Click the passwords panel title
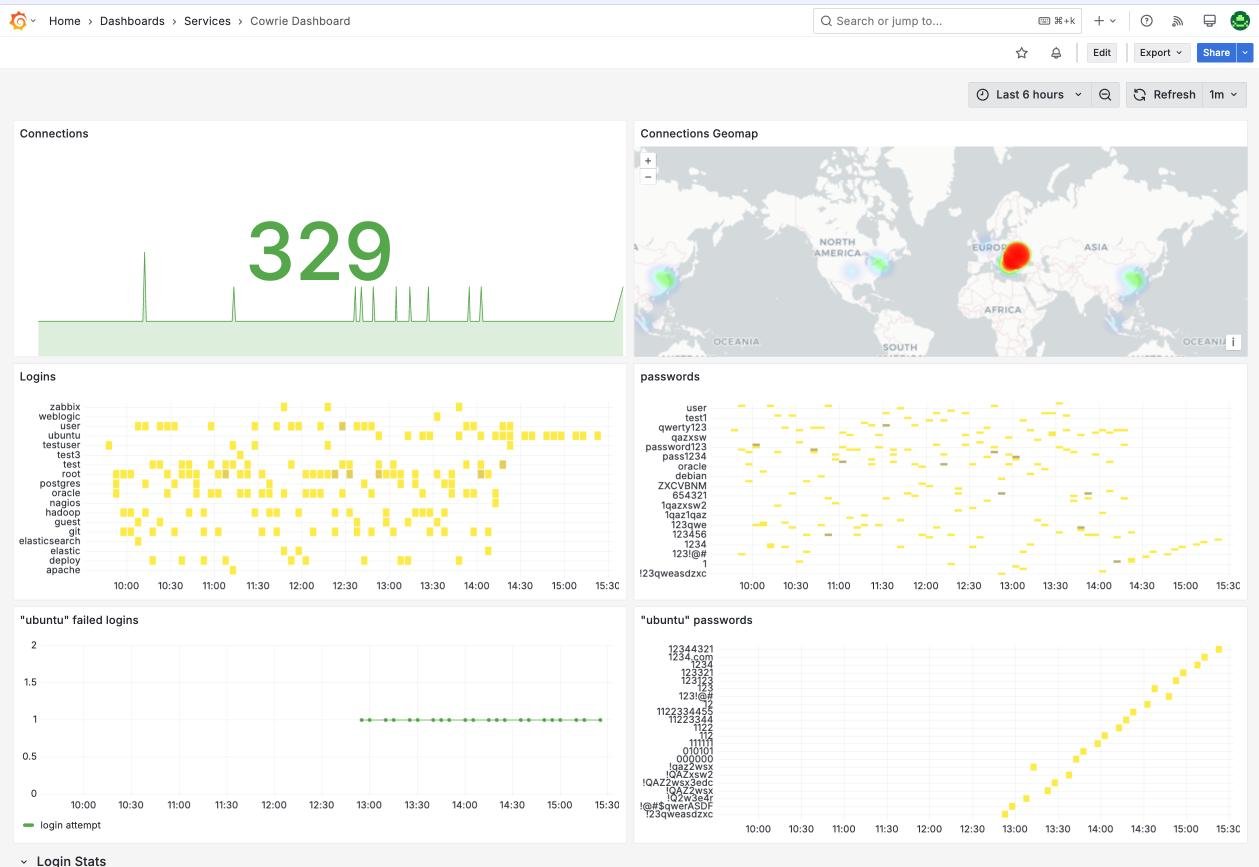 (x=670, y=377)
